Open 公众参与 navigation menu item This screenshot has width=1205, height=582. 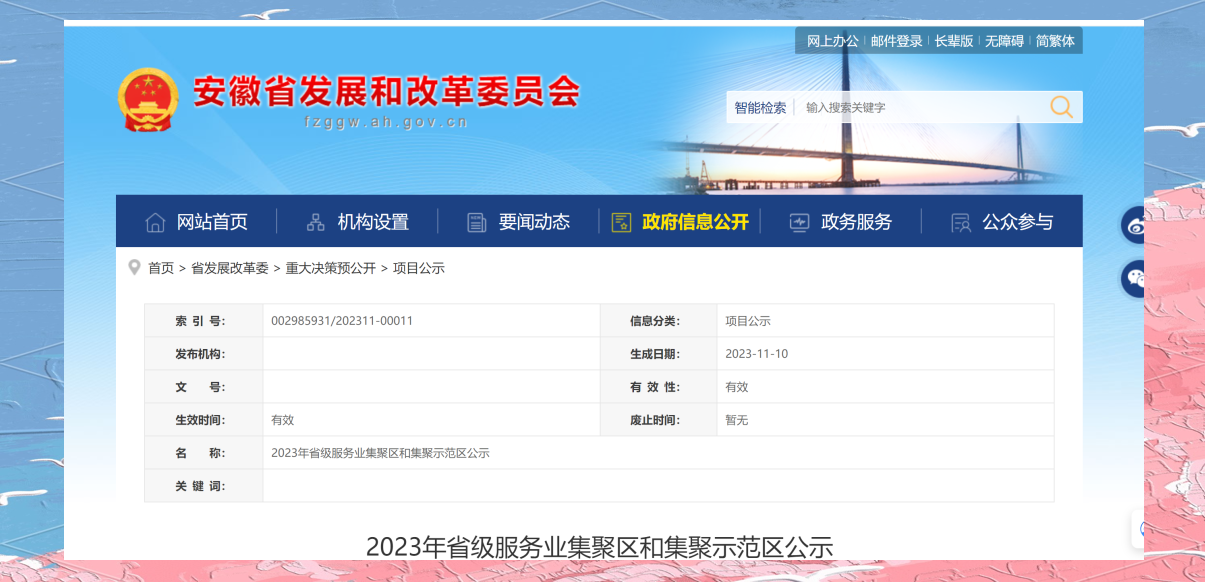[x=1017, y=222]
